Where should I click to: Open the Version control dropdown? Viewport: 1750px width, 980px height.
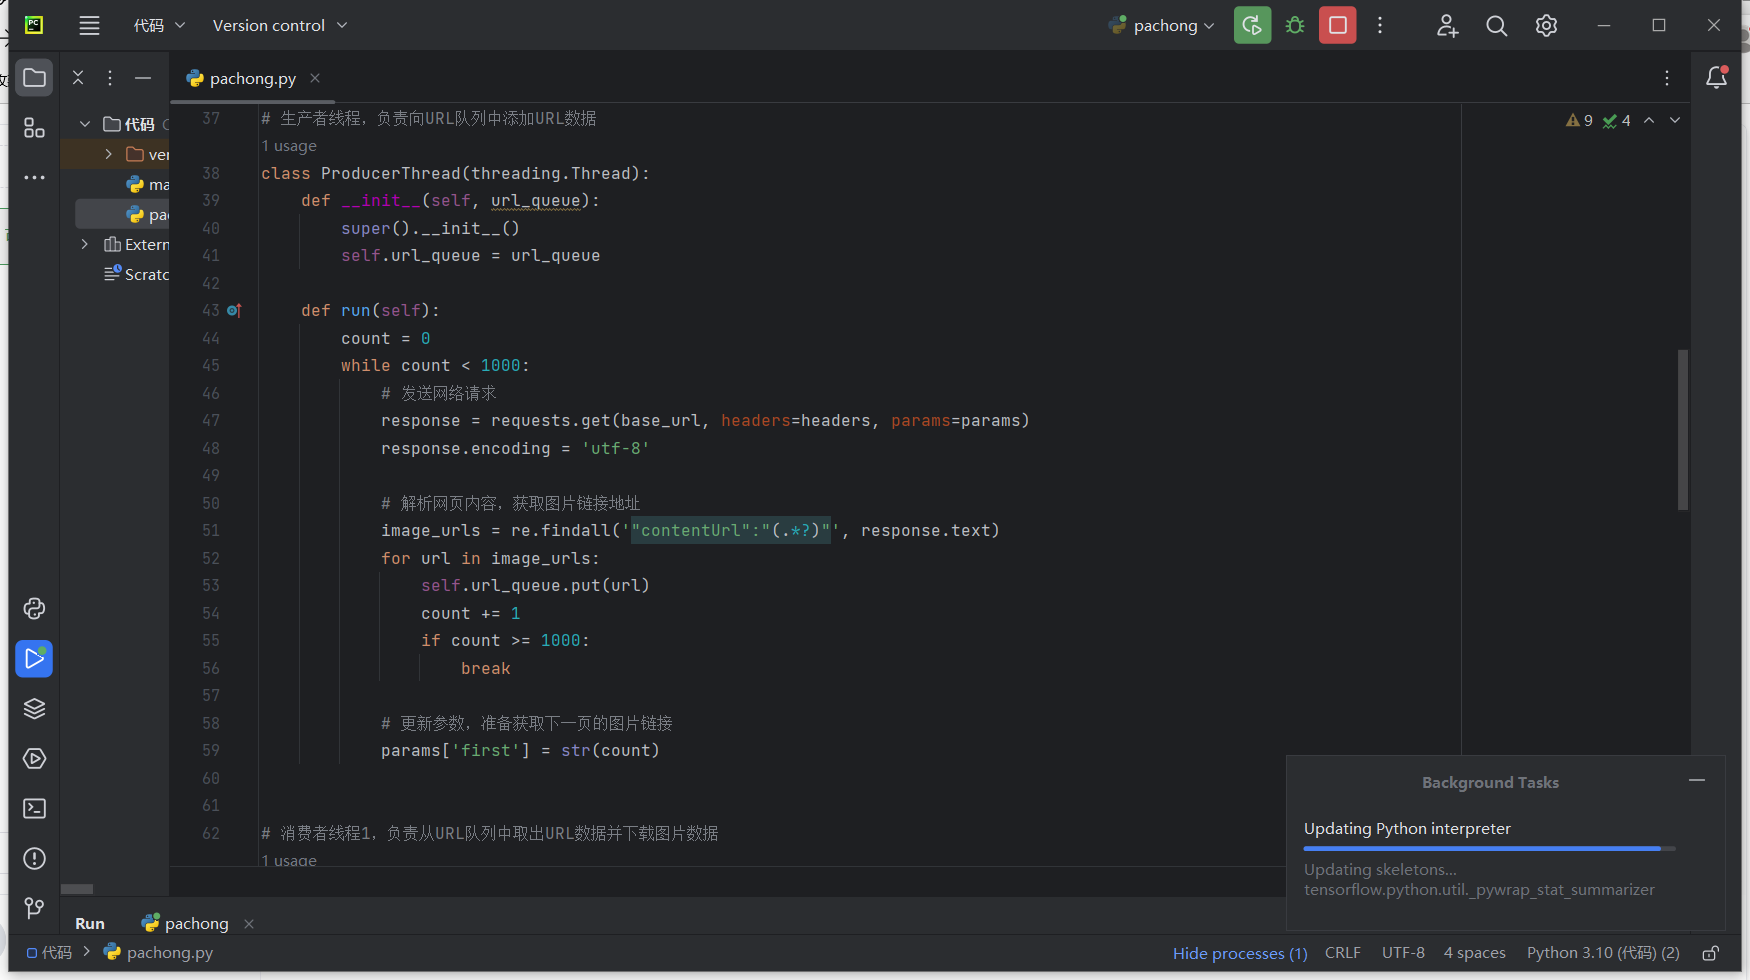tap(280, 26)
